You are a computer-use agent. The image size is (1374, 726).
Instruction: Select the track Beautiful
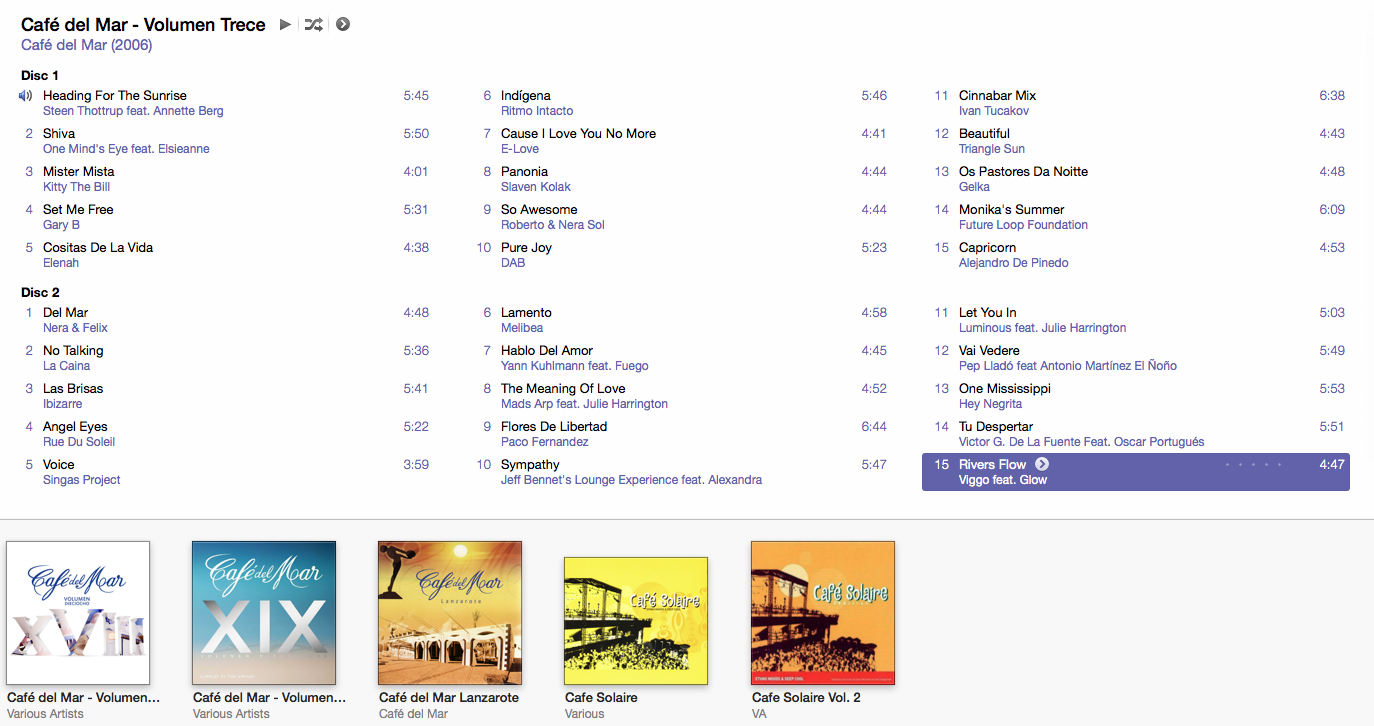click(x=985, y=133)
